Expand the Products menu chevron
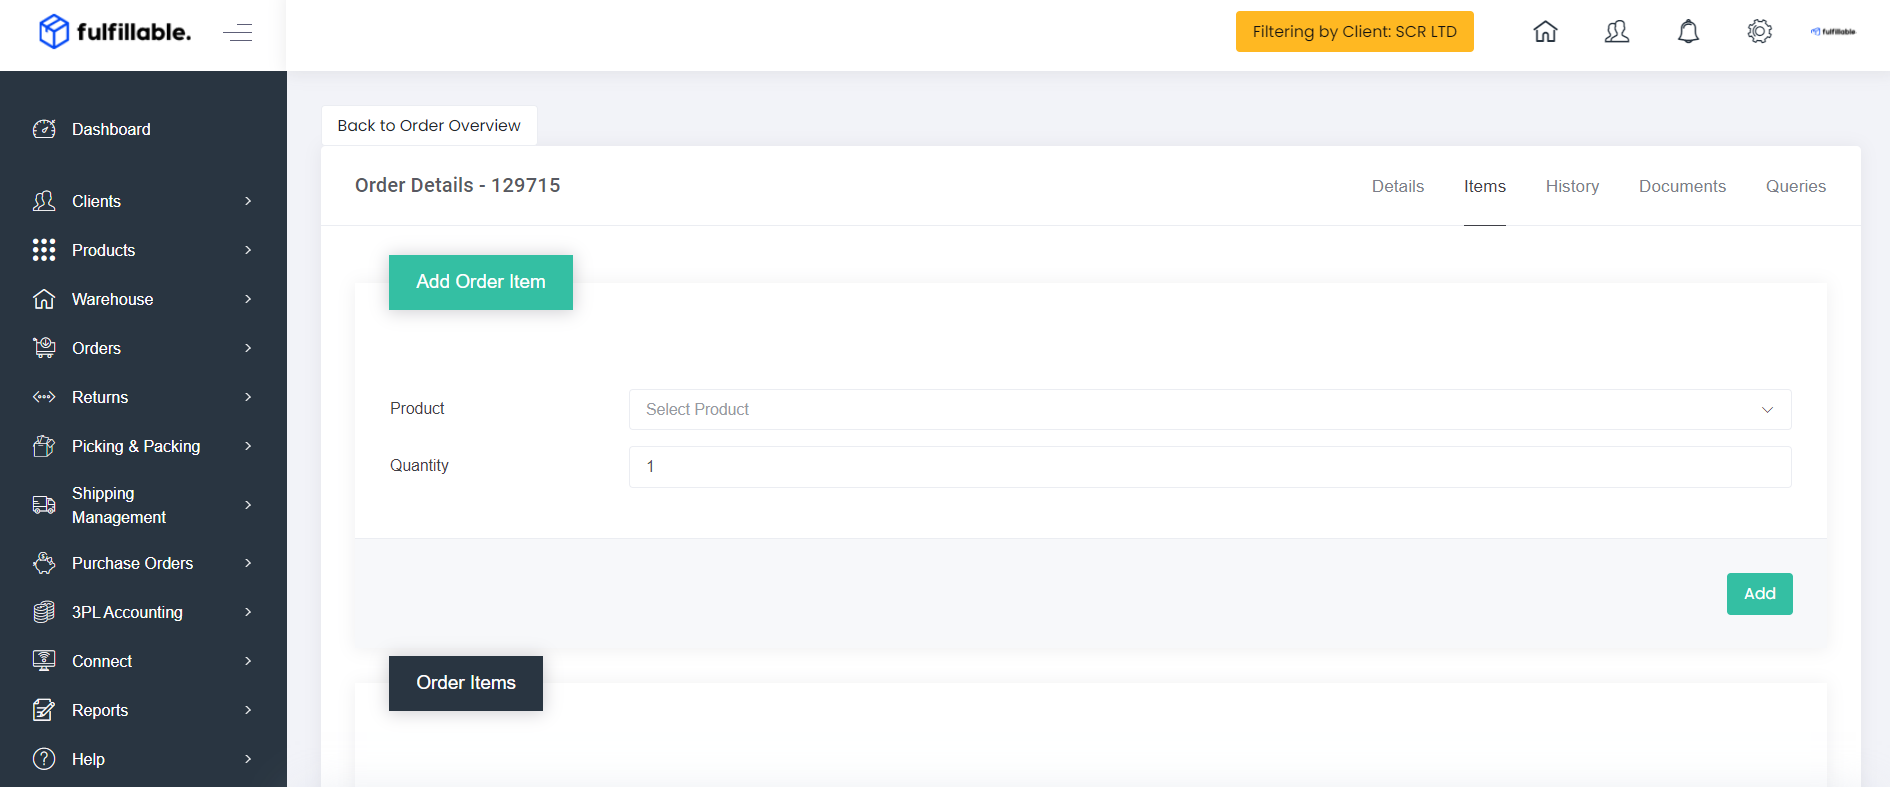Viewport: 1890px width, 787px height. click(248, 250)
